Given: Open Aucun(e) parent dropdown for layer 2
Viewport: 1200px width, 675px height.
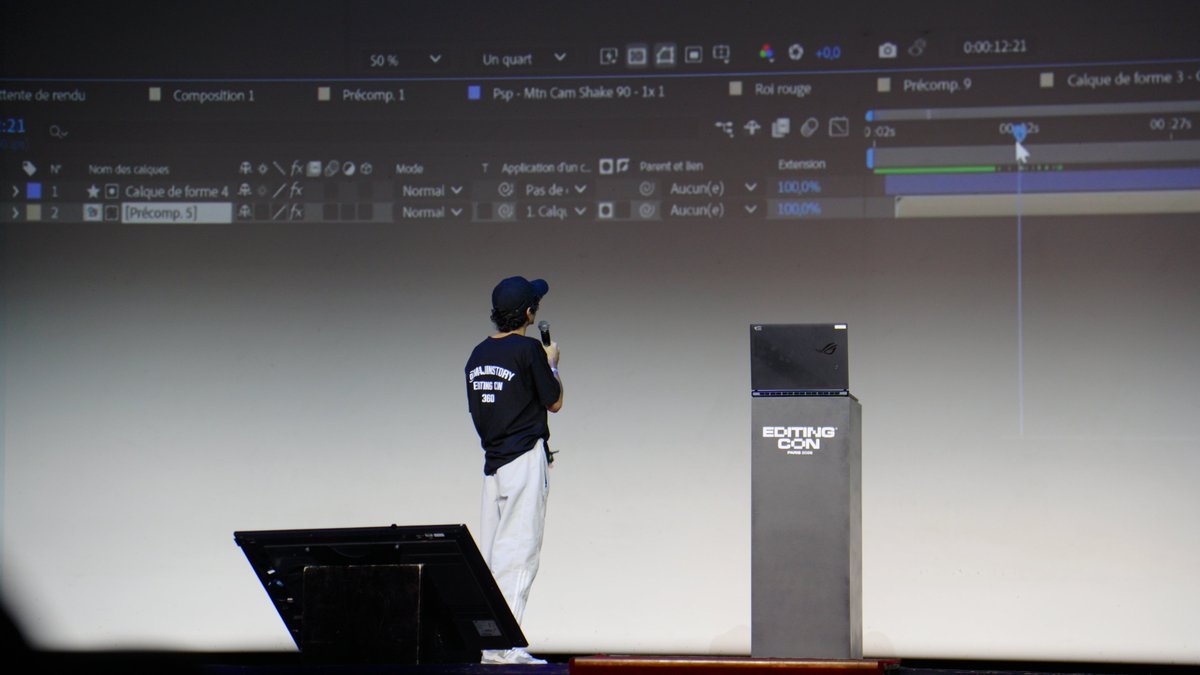Looking at the screenshot, I should coord(712,210).
